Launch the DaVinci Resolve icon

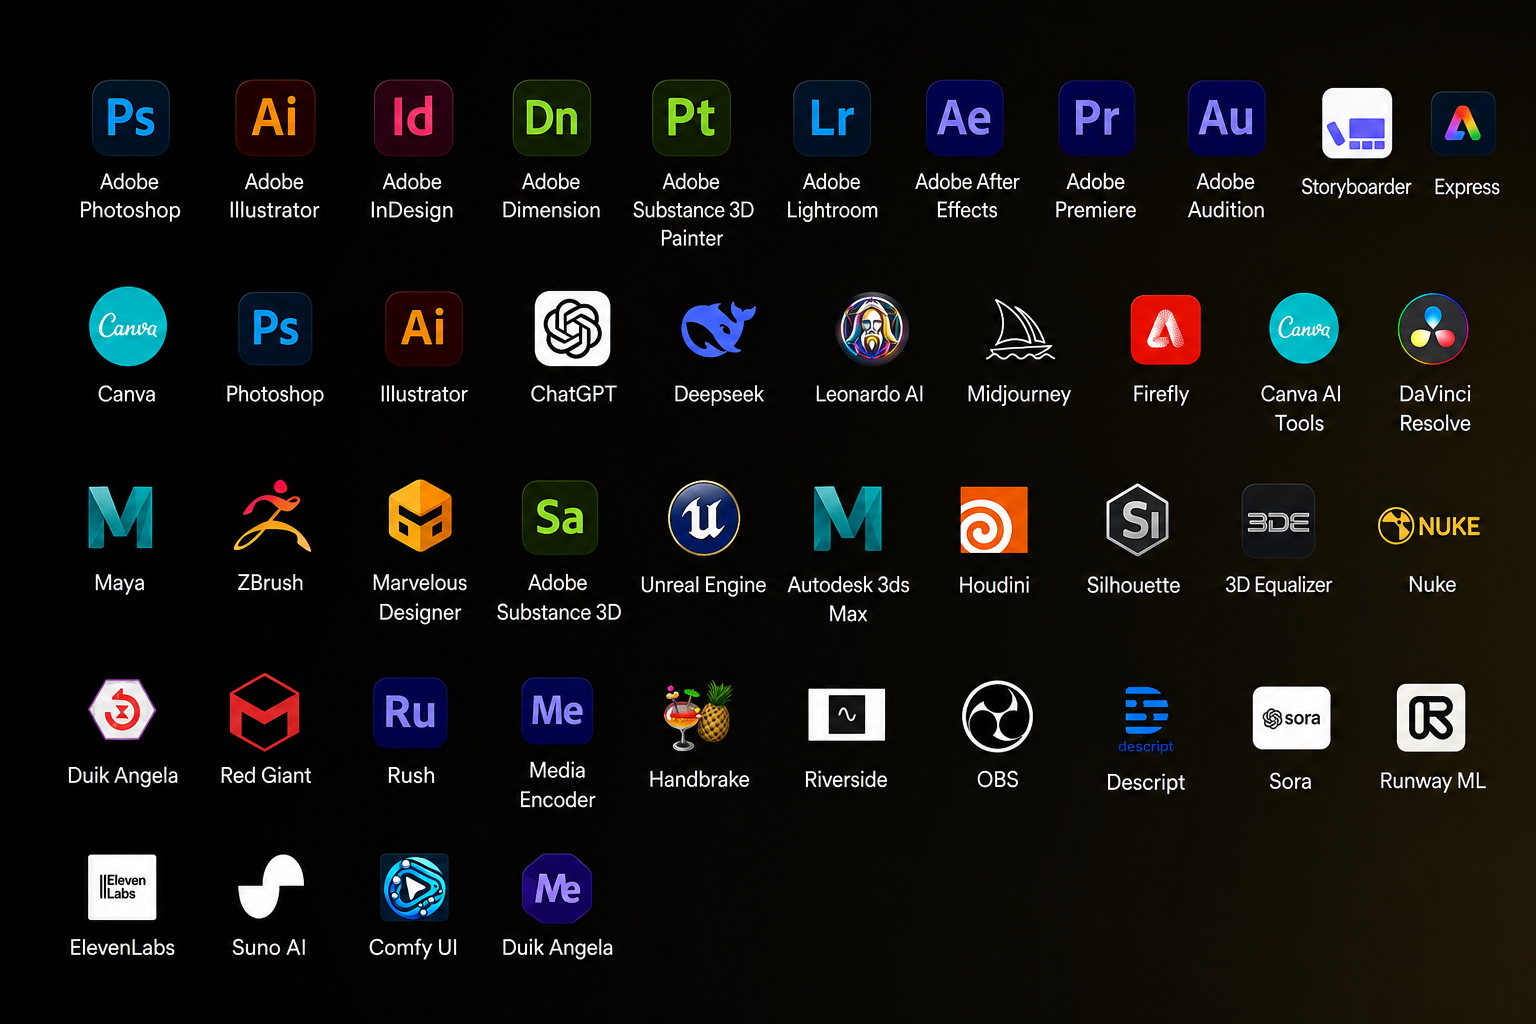1433,329
